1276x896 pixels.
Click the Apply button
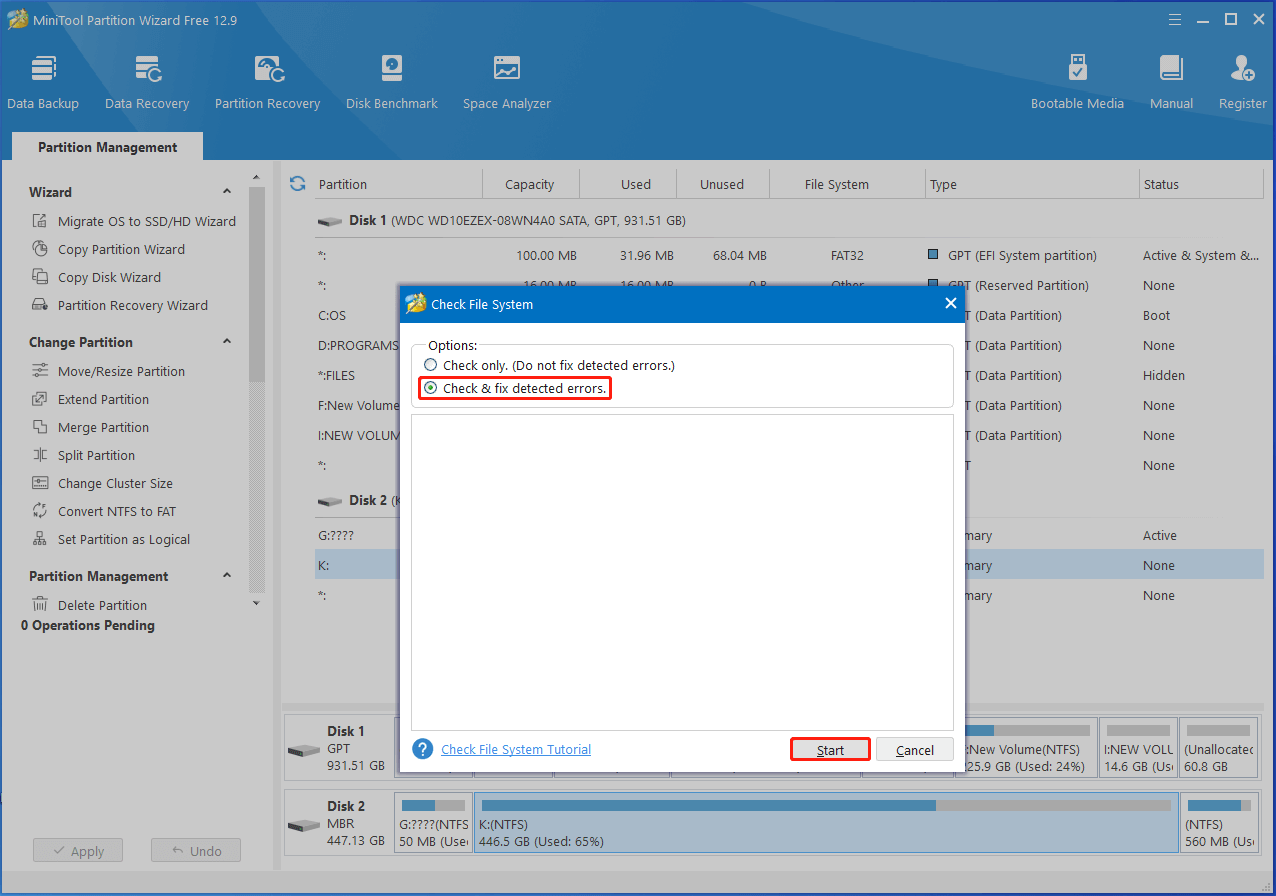77,851
